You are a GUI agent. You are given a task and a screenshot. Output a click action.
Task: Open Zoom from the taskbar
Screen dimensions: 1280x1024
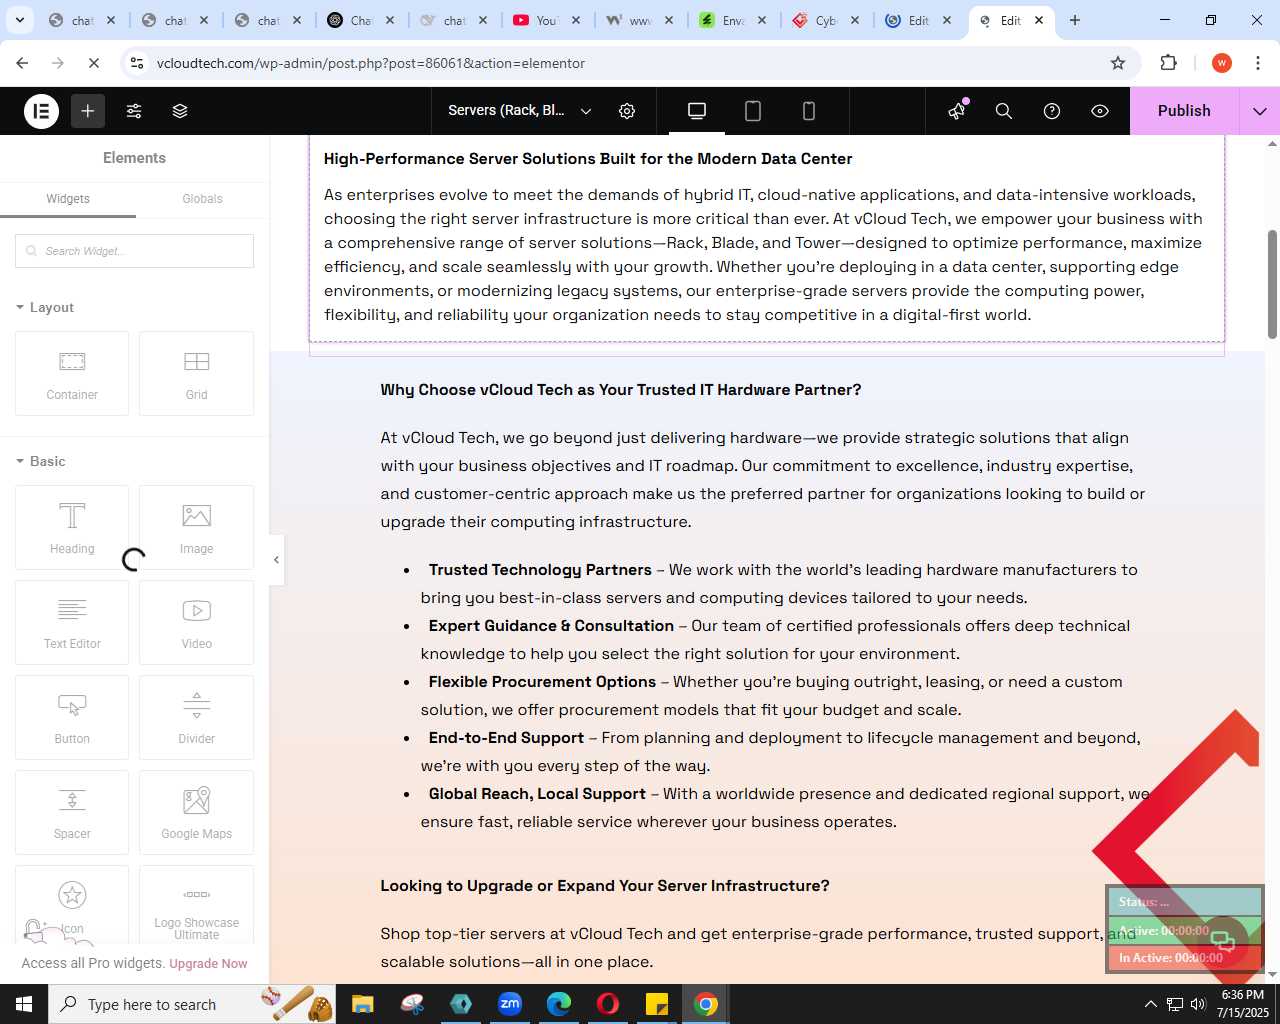click(x=510, y=1004)
